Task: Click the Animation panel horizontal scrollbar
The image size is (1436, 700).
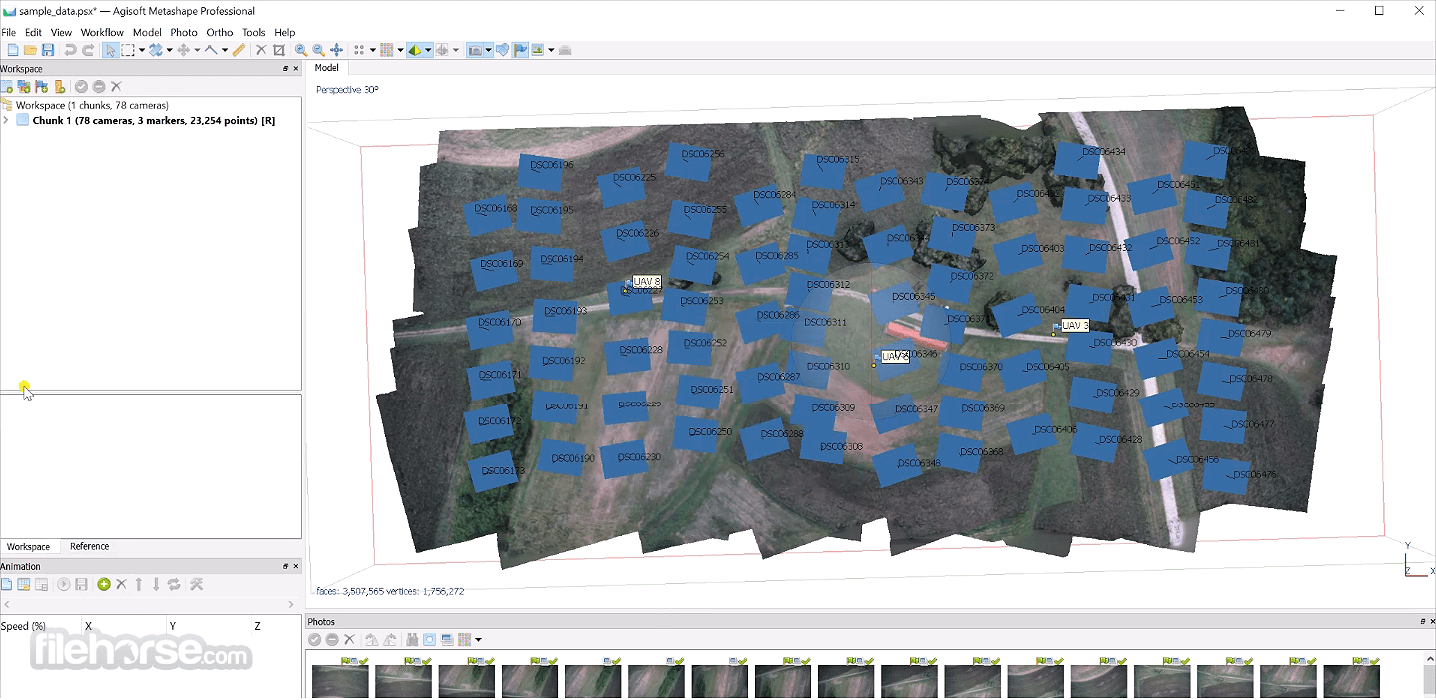Action: click(x=150, y=604)
